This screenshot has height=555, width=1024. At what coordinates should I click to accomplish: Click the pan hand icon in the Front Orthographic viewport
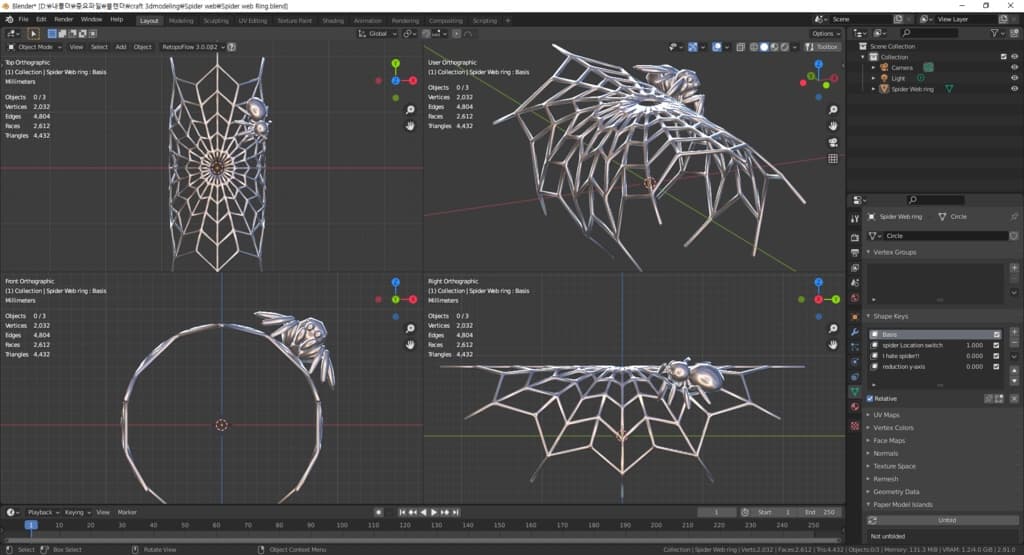[x=410, y=345]
